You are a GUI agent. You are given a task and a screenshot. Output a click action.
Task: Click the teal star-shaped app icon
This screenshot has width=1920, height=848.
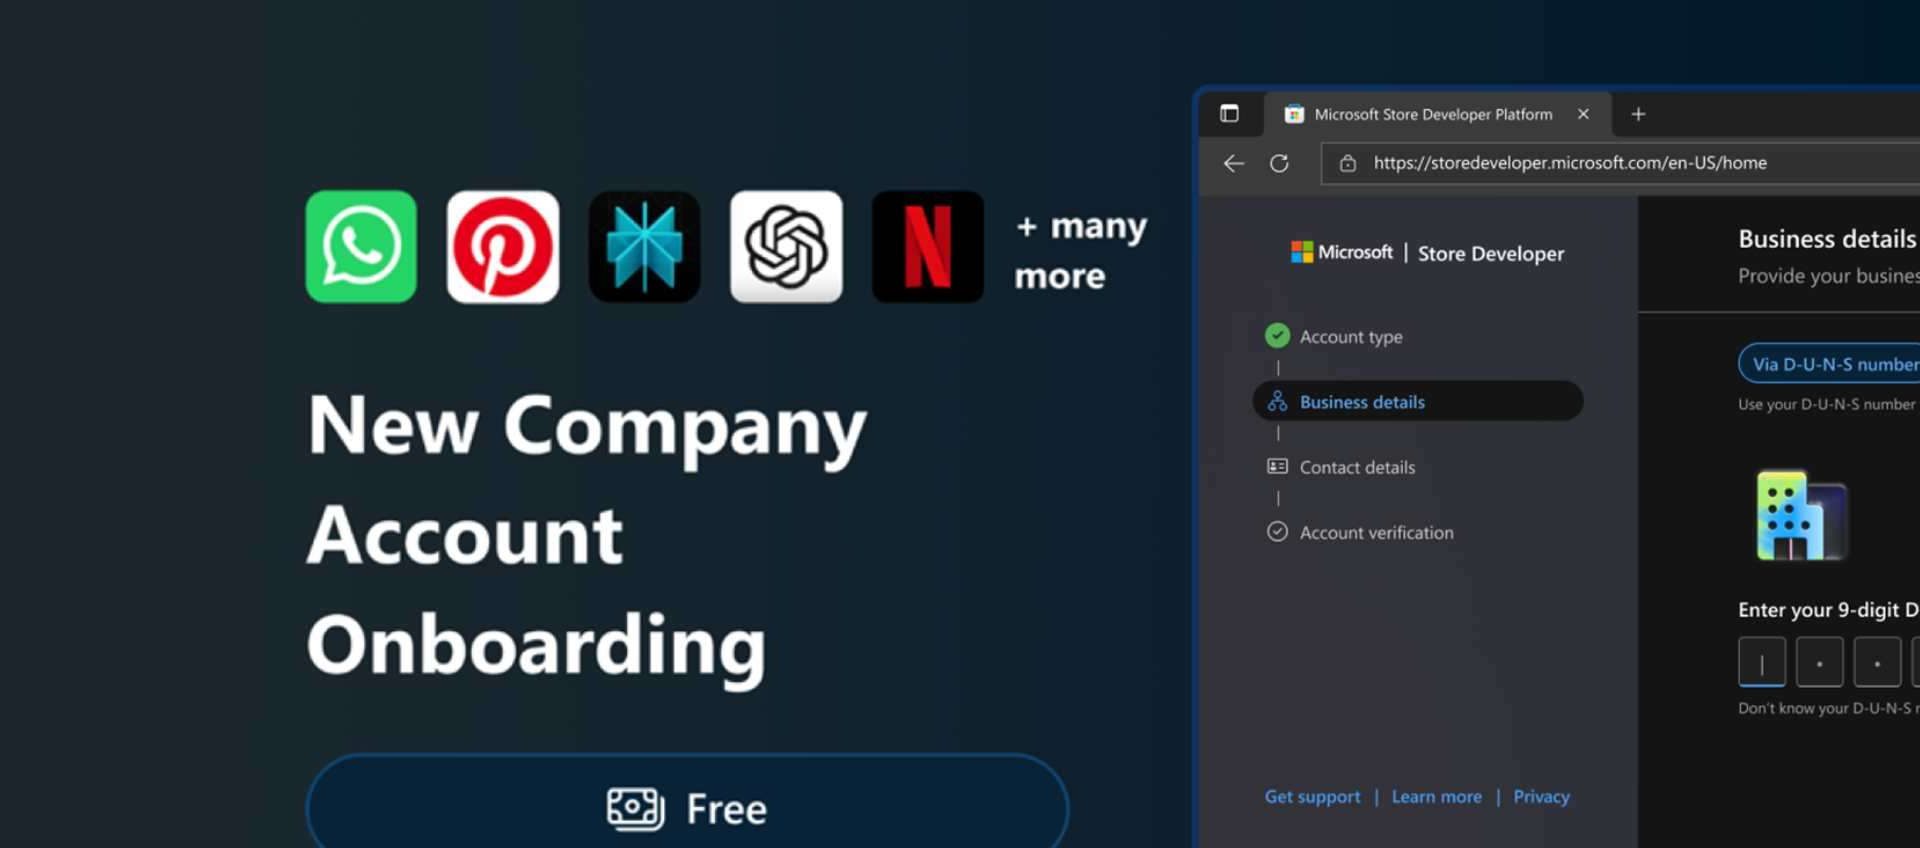tap(645, 247)
